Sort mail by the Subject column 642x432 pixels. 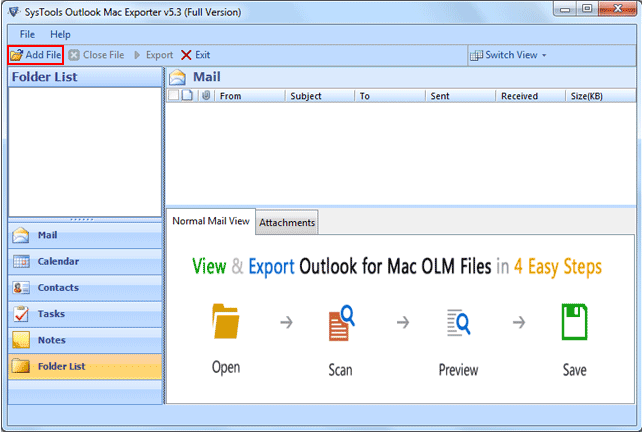coord(319,96)
